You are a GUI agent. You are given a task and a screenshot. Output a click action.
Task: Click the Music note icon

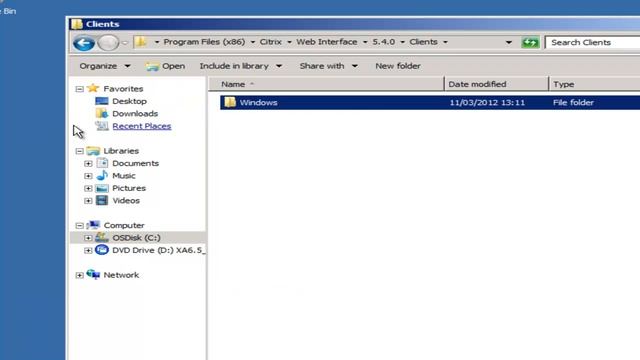pyautogui.click(x=102, y=176)
